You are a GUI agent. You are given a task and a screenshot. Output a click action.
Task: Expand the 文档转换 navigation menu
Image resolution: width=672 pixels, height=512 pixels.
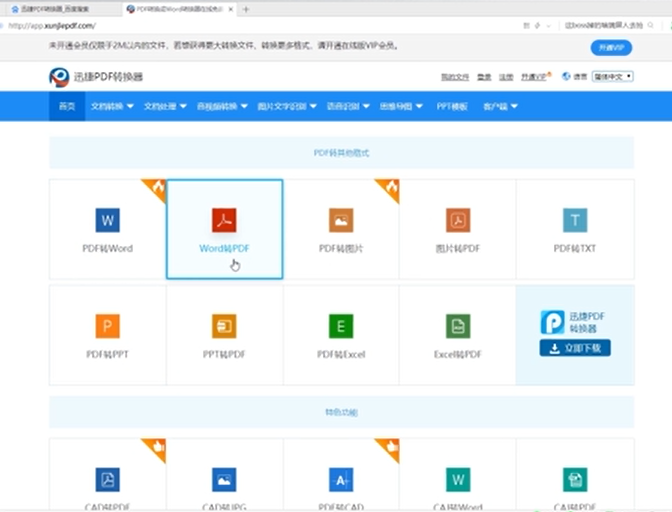click(112, 106)
